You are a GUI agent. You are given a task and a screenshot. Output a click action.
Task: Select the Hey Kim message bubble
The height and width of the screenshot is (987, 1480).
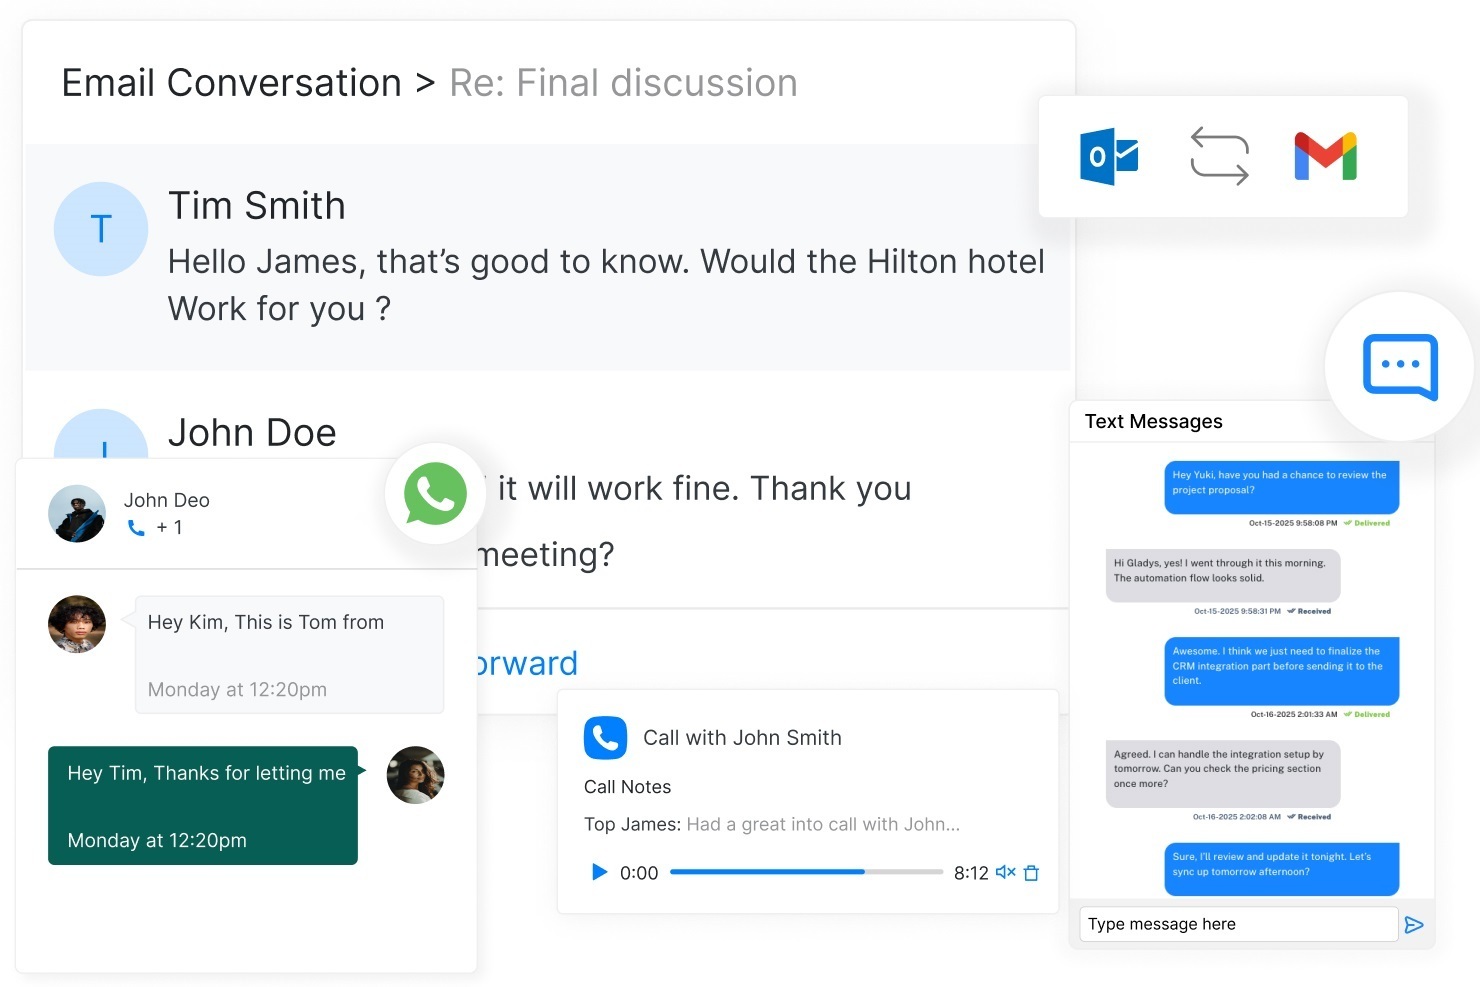289,655
